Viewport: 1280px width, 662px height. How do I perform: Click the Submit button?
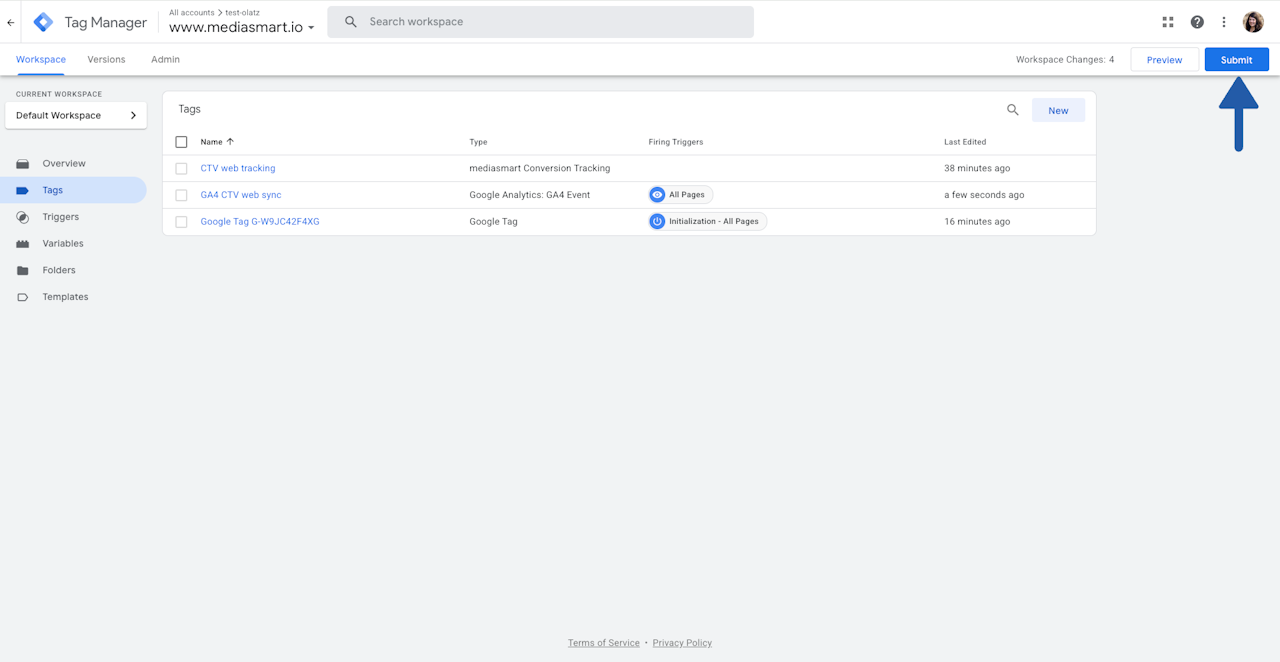coord(1236,60)
